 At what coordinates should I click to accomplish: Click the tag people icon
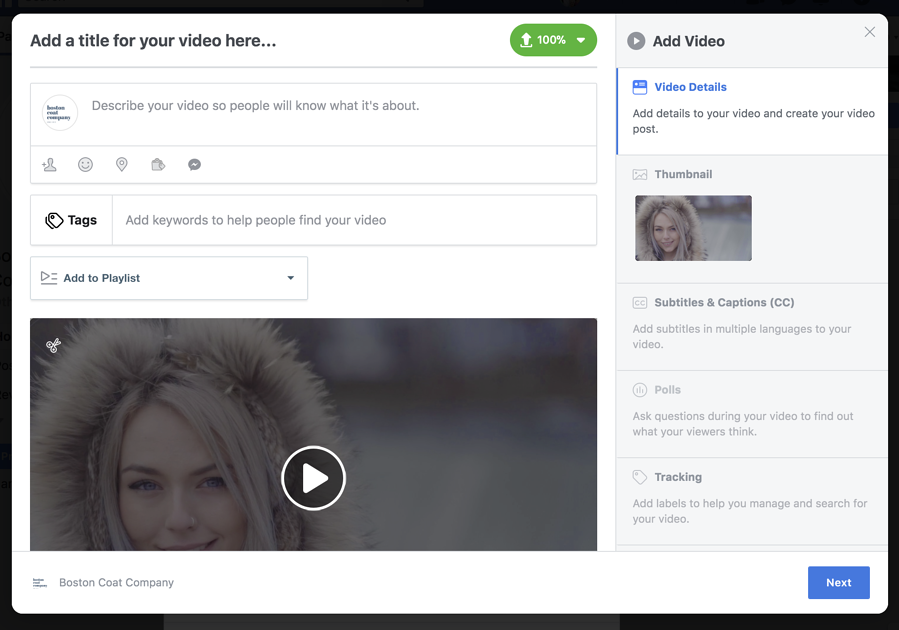(49, 165)
